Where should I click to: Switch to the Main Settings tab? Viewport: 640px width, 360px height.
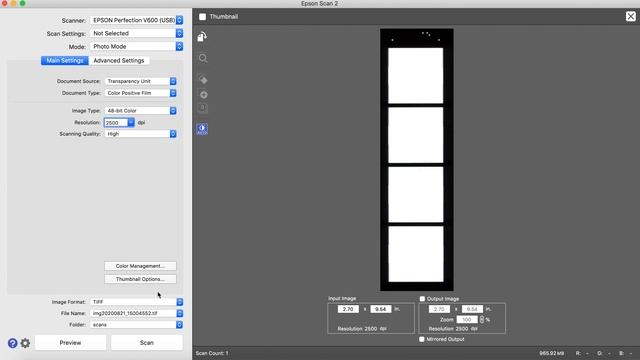coord(64,60)
